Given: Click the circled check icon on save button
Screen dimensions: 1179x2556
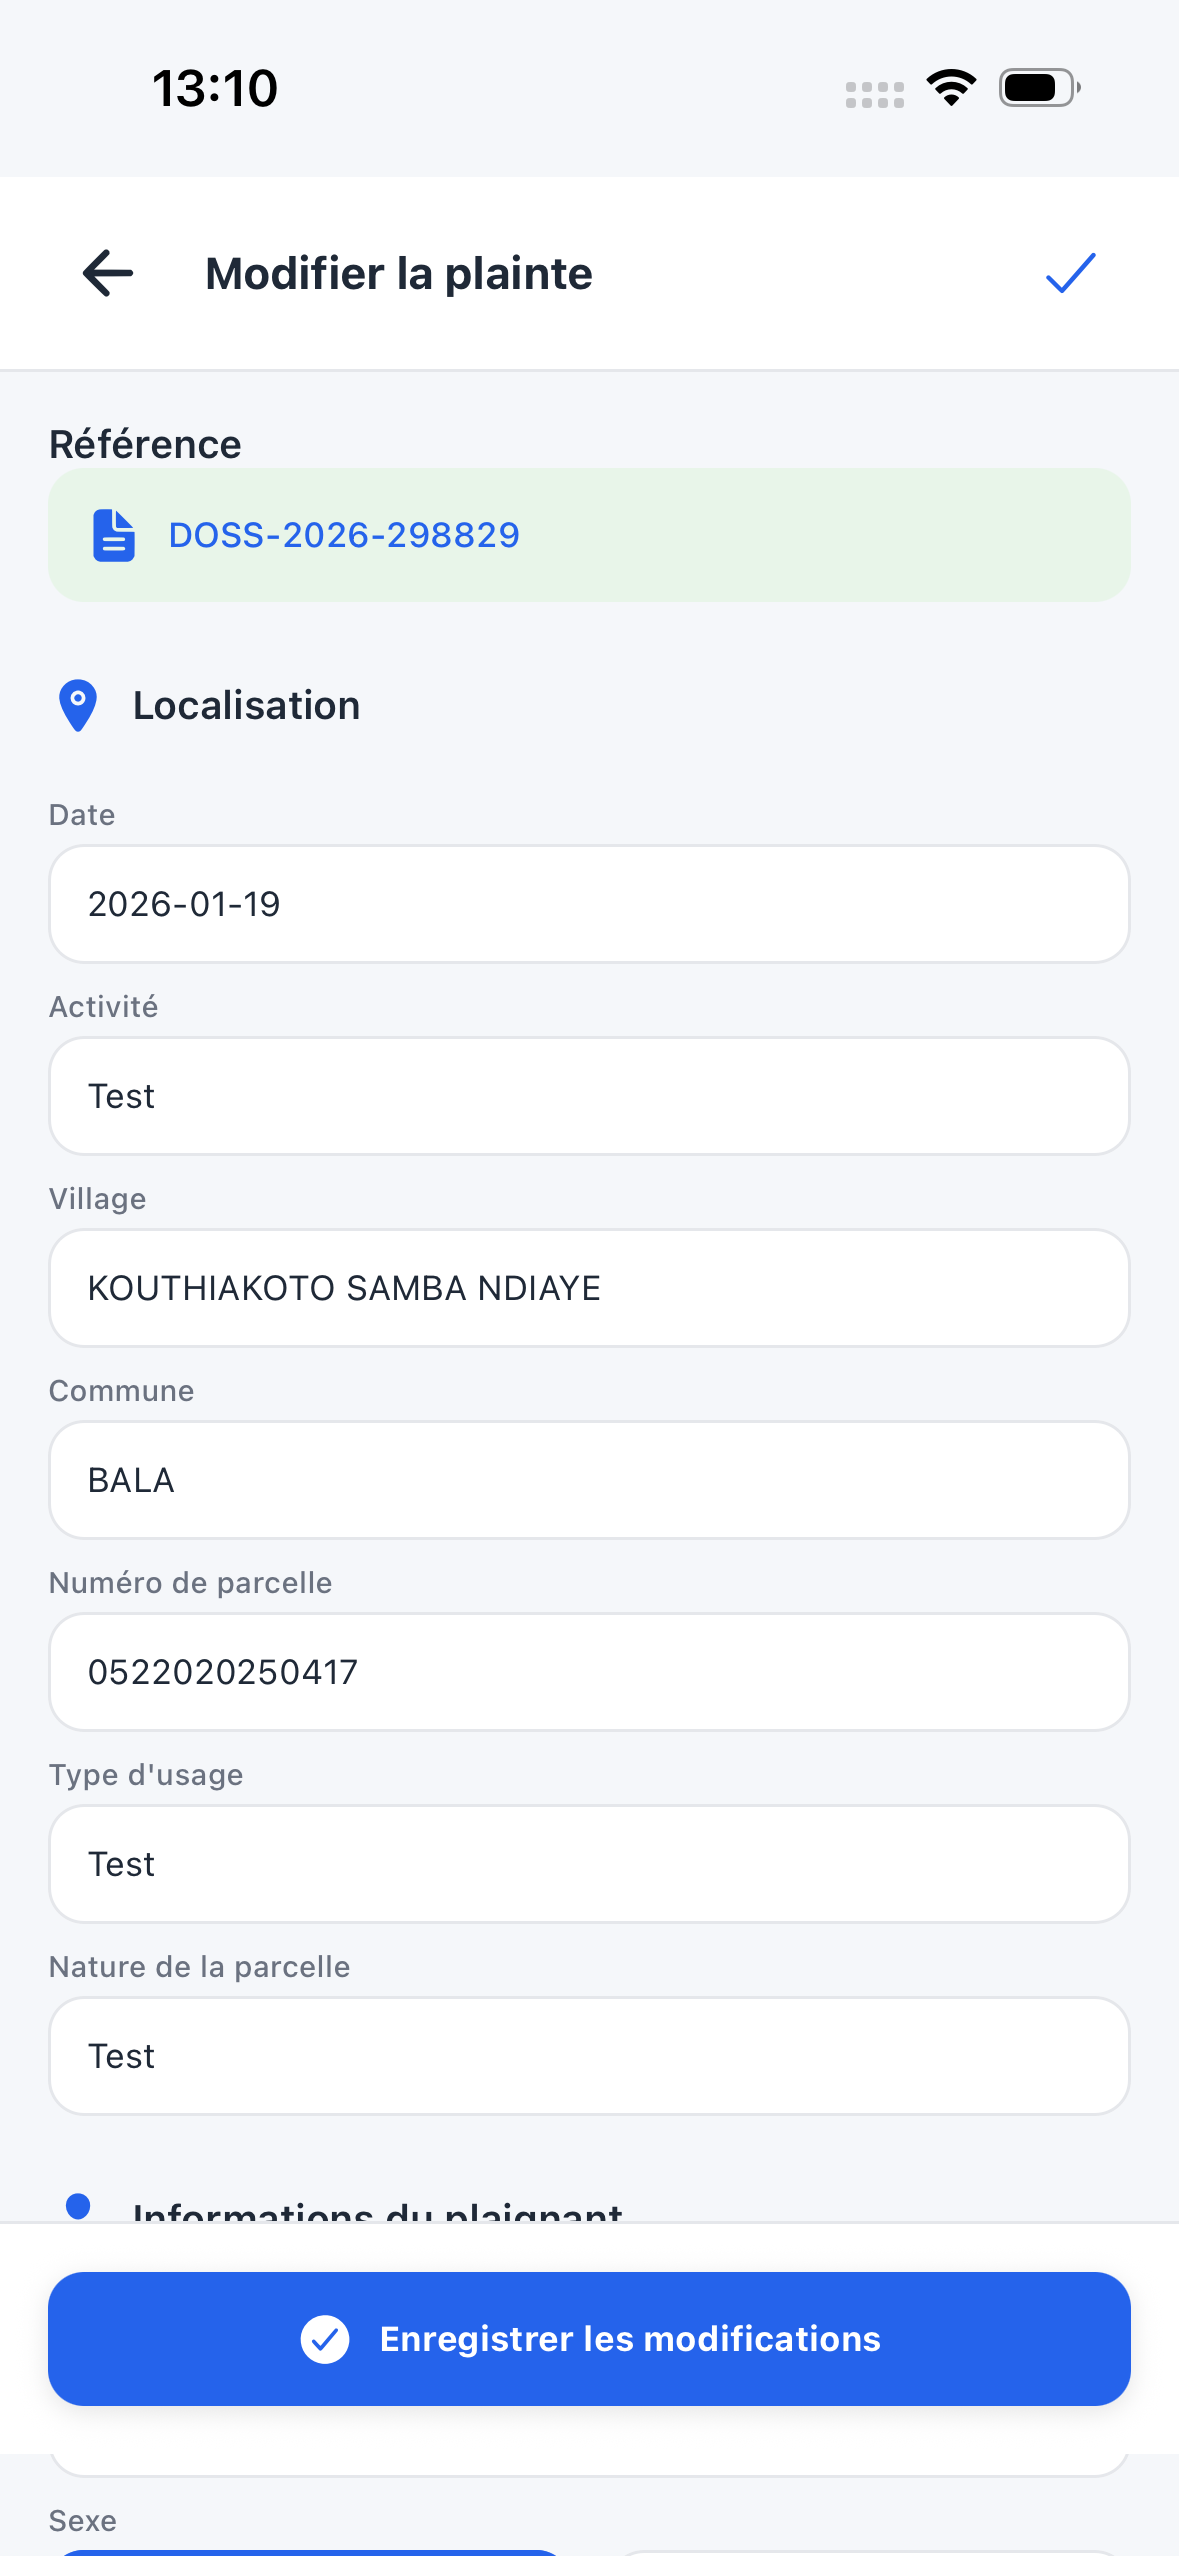Looking at the screenshot, I should tap(325, 2339).
